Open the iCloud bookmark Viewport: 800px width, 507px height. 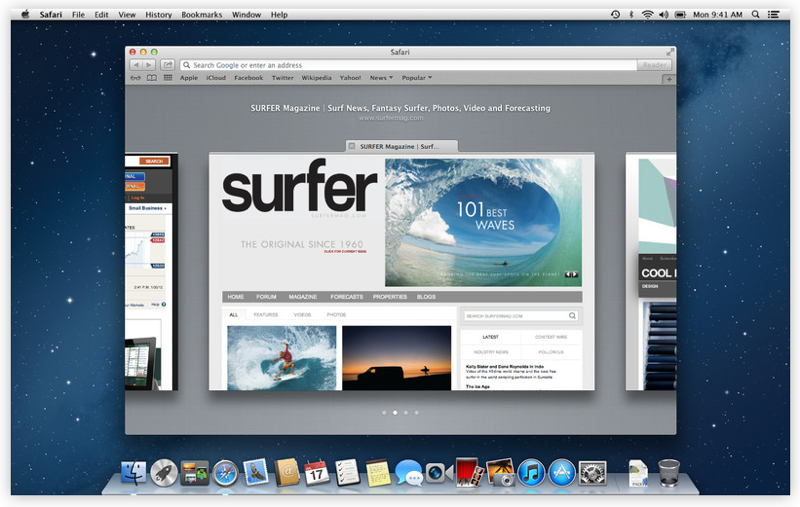click(216, 78)
